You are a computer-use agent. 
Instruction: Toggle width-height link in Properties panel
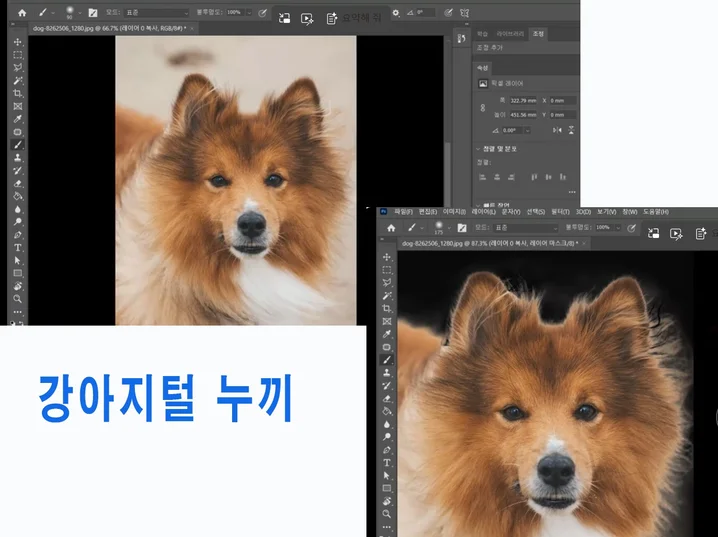(482, 108)
